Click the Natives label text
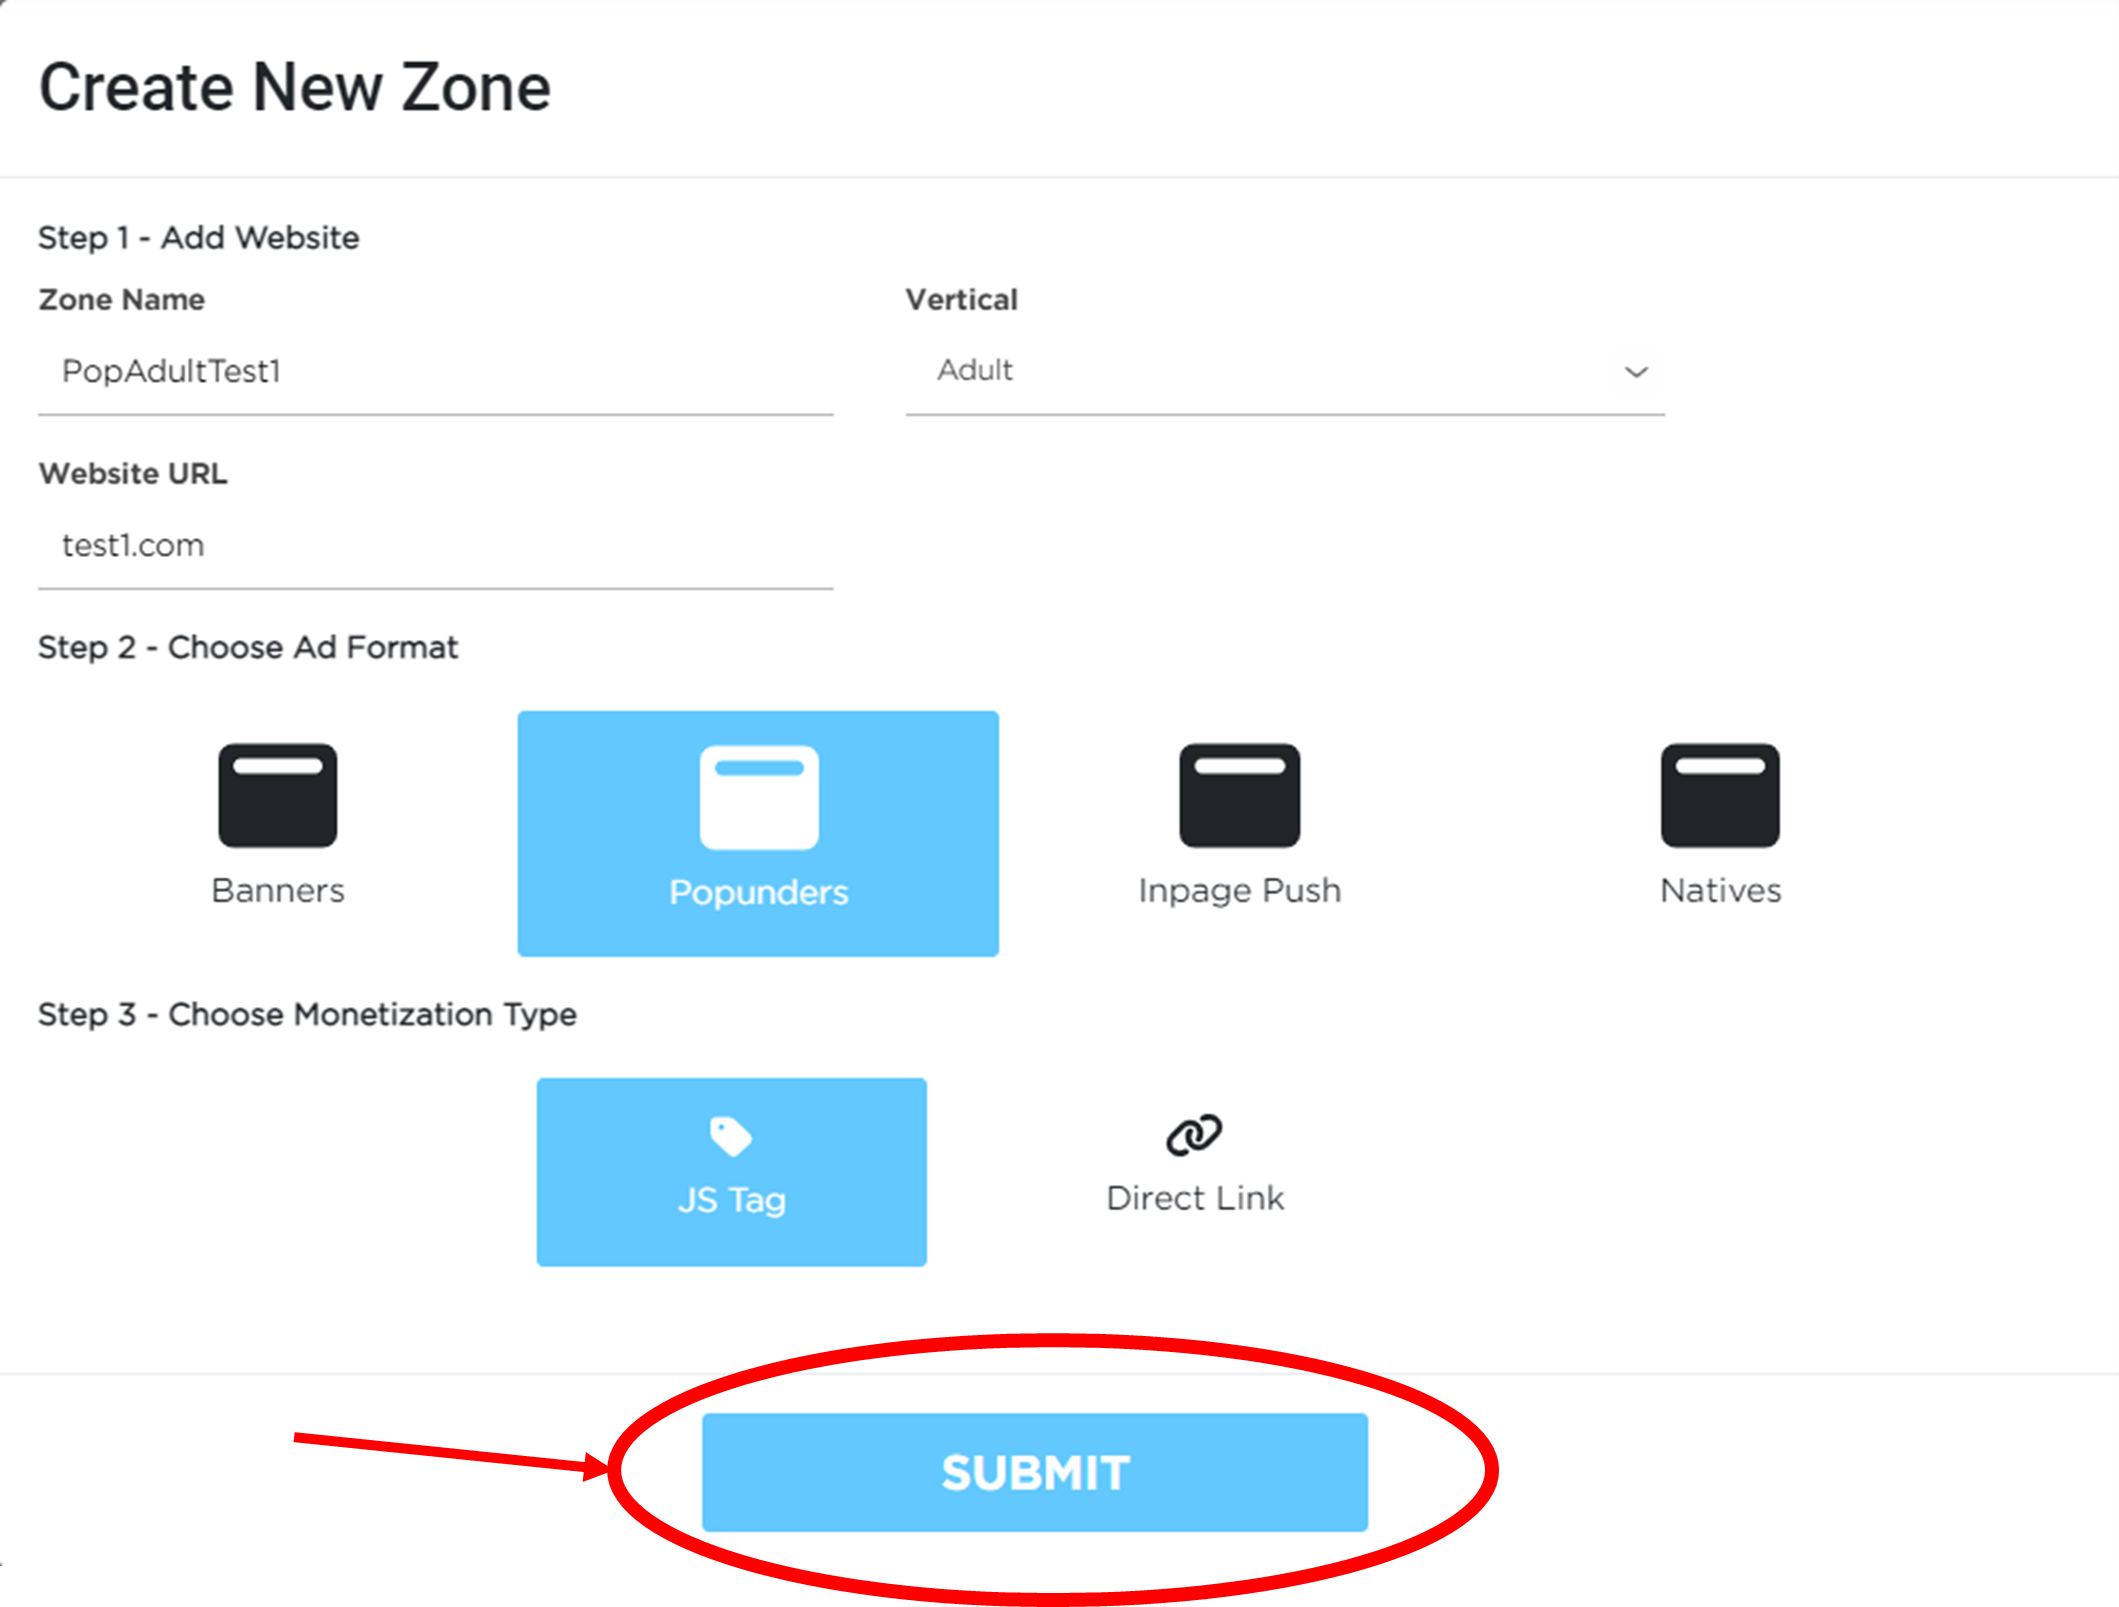The height and width of the screenshot is (1607, 2119). pyautogui.click(x=1720, y=890)
